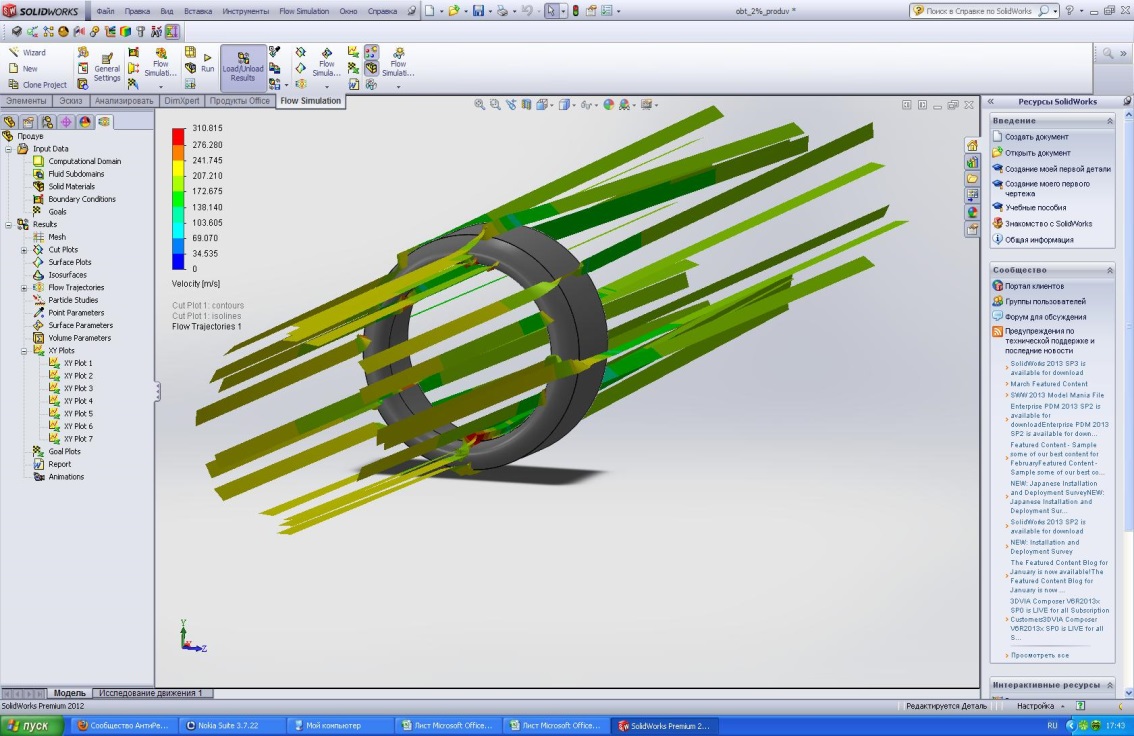
Task: Collapse the Сообщество section
Action: [1109, 270]
